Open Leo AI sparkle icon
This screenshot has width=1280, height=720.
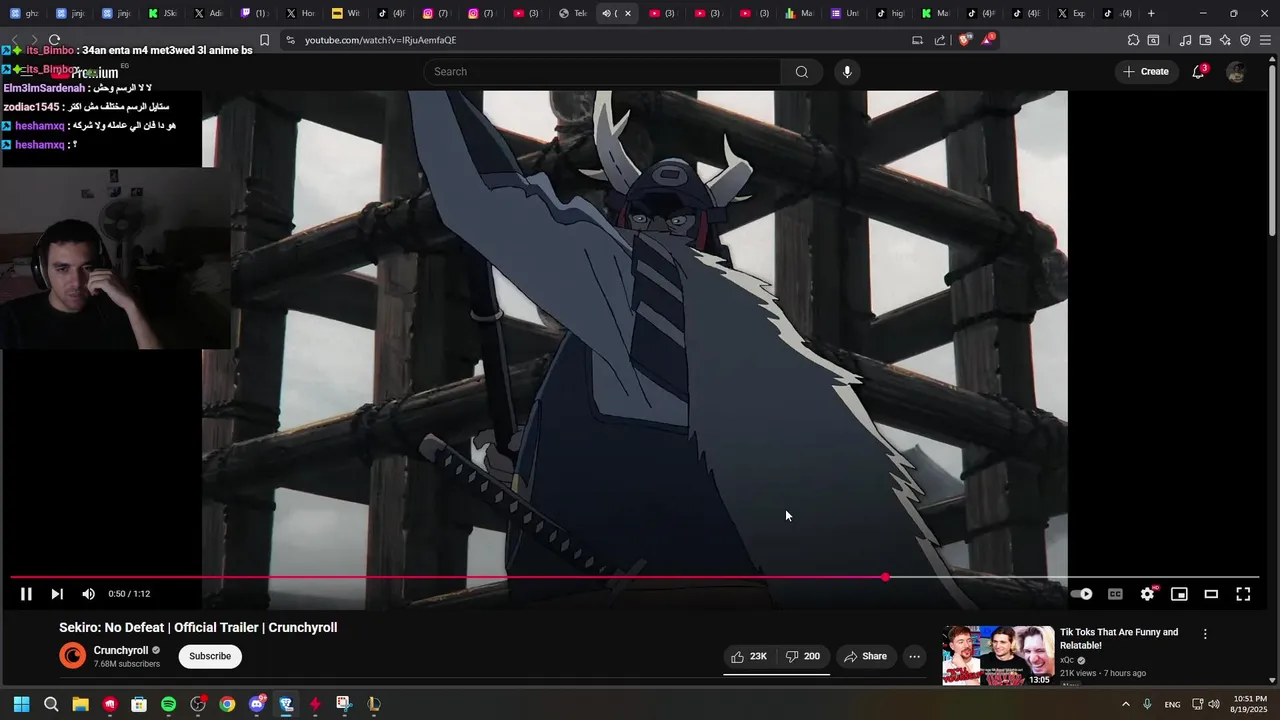tap(1225, 40)
